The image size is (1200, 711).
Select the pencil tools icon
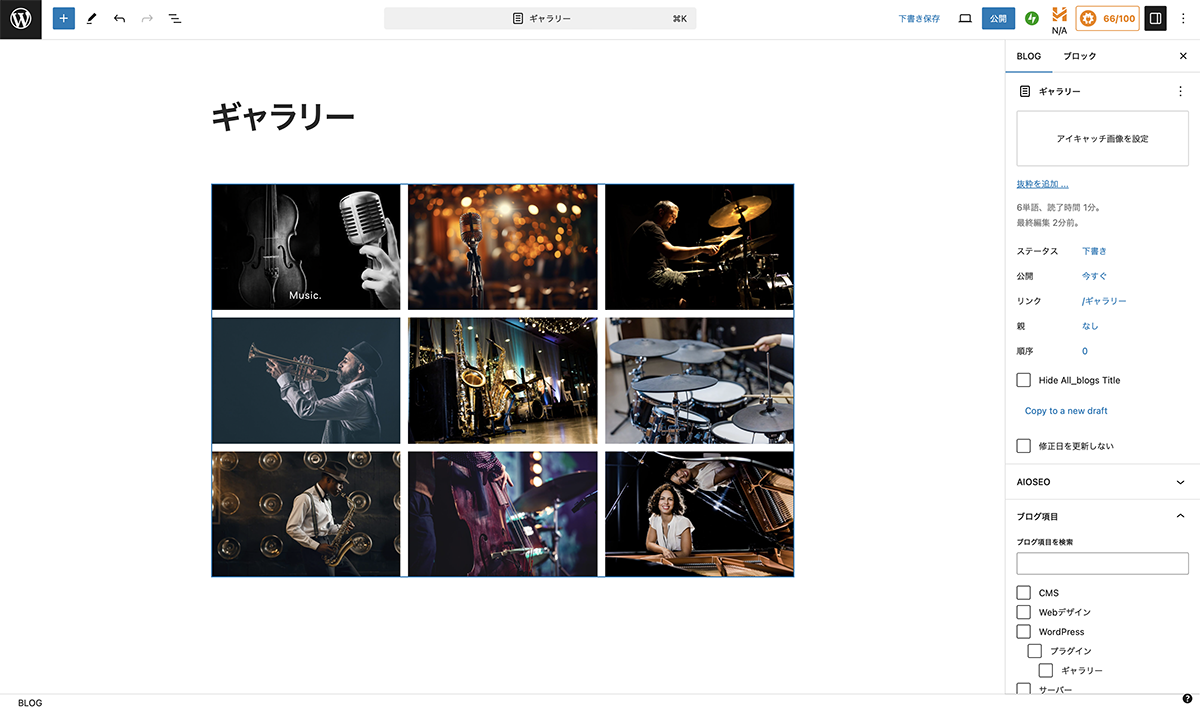(x=91, y=19)
